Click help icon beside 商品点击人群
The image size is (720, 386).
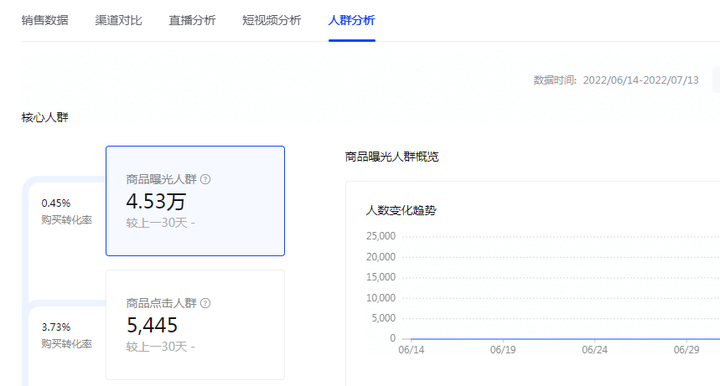click(206, 303)
